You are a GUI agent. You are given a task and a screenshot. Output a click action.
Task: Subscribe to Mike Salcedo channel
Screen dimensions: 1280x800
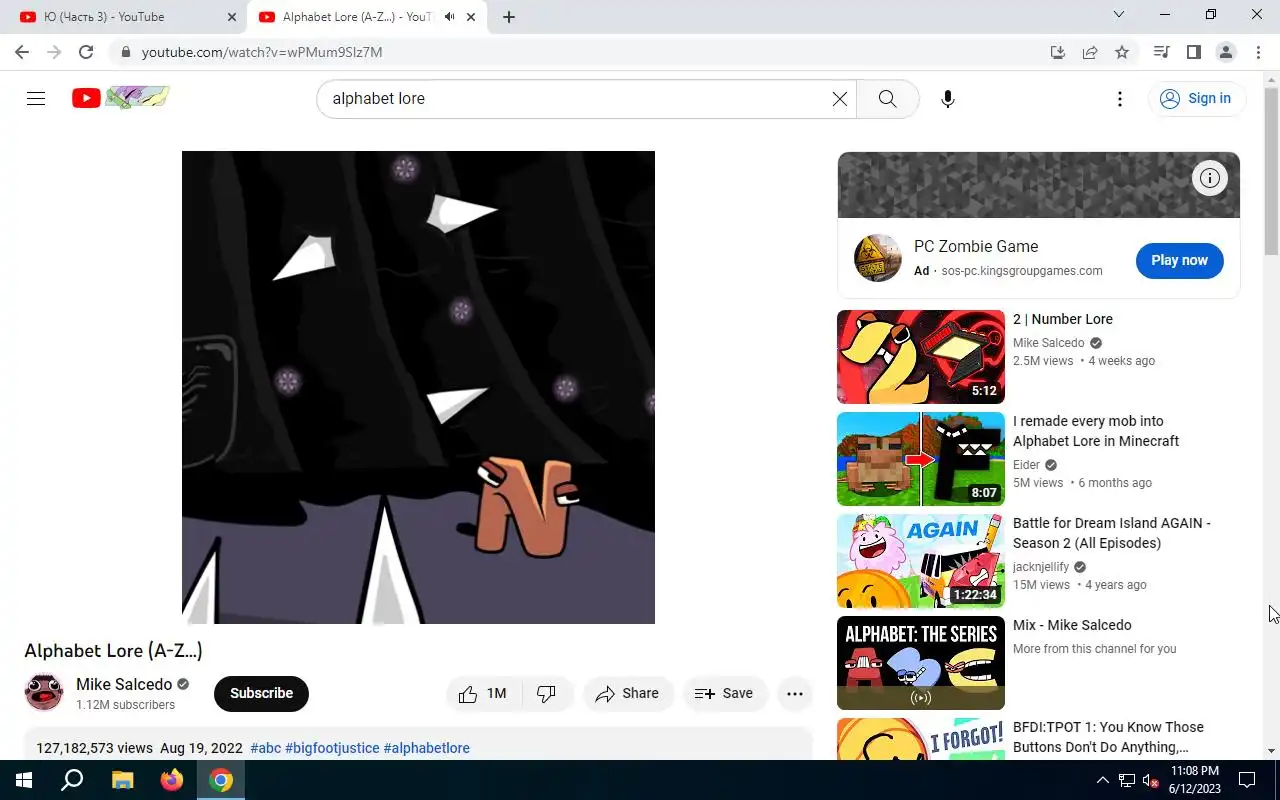261,693
